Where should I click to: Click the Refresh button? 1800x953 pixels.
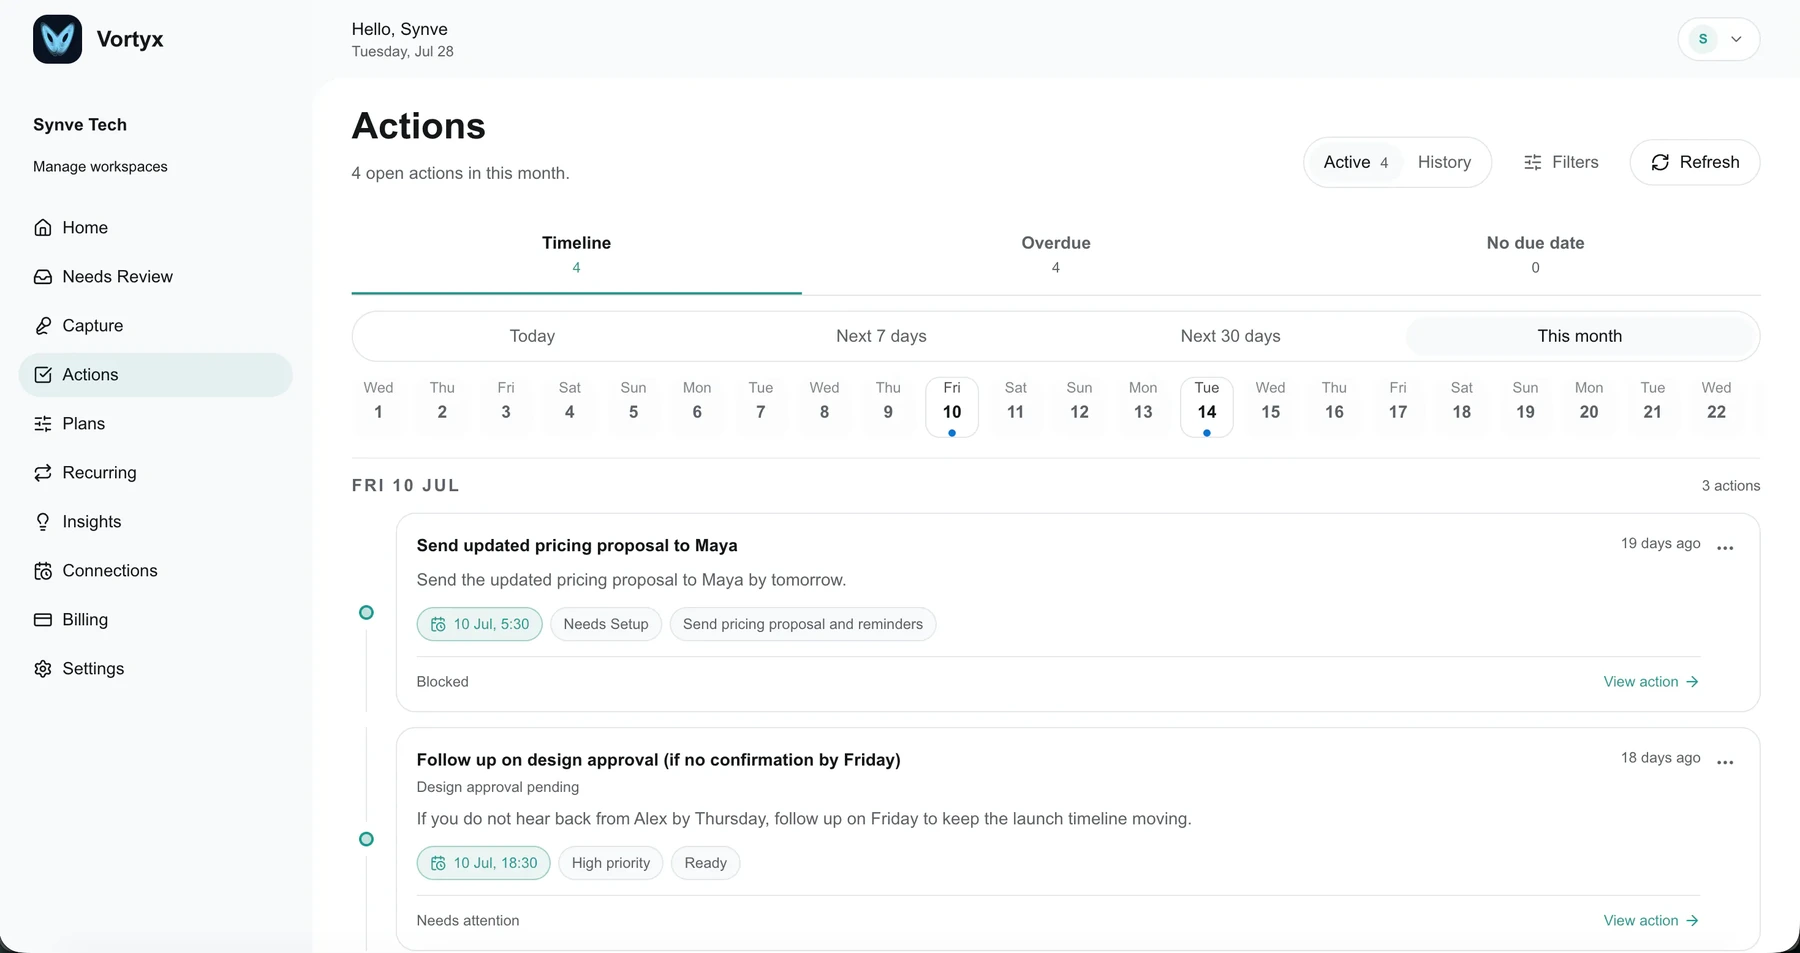[x=1695, y=162]
